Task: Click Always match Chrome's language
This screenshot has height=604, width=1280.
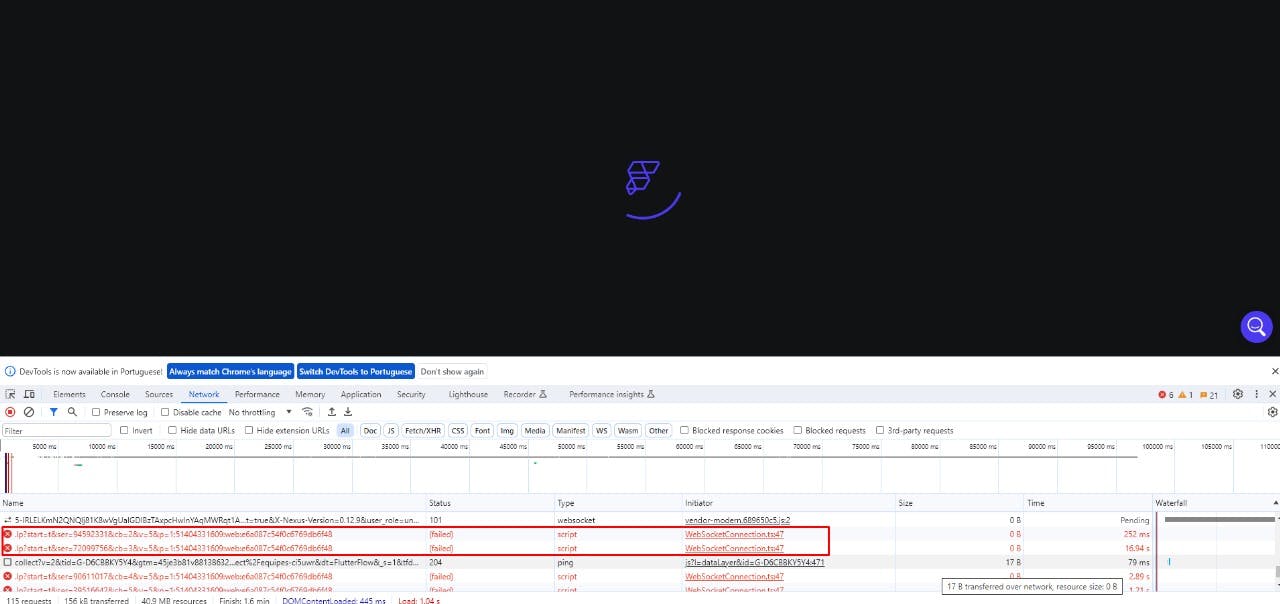Action: [230, 371]
